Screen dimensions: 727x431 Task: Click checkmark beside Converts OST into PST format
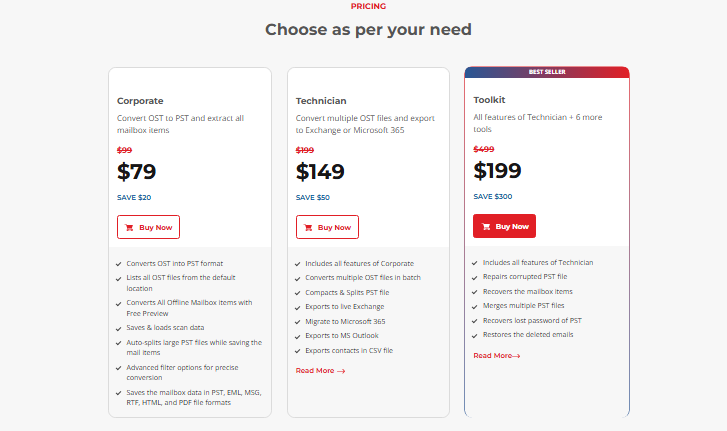[x=120, y=264]
